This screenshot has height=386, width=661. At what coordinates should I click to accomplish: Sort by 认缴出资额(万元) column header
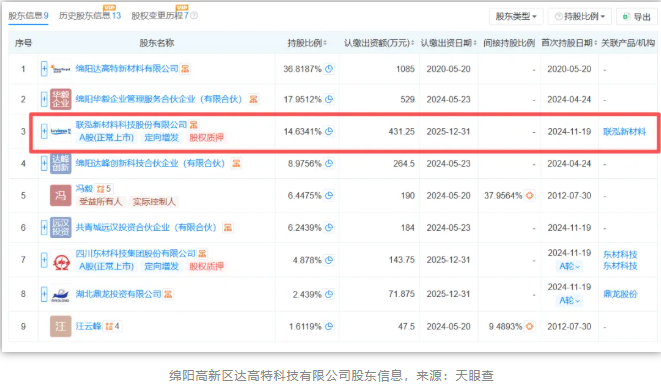pos(379,43)
